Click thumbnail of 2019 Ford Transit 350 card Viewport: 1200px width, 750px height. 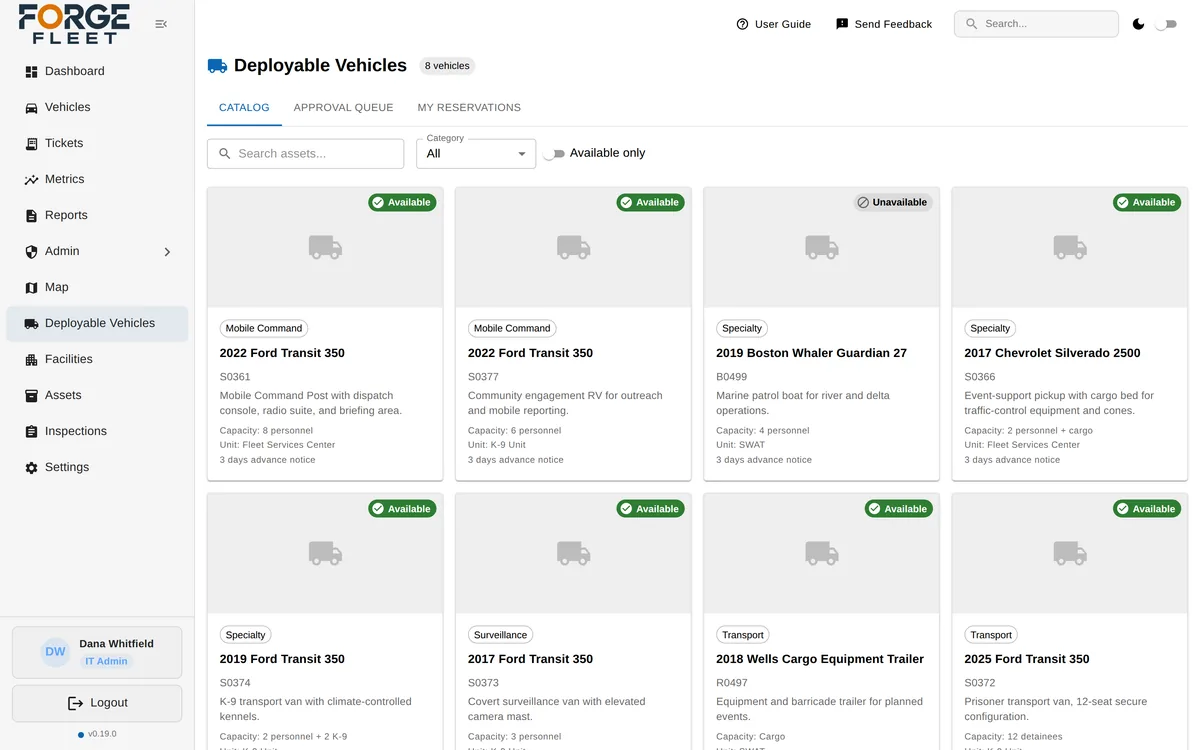(x=325, y=553)
